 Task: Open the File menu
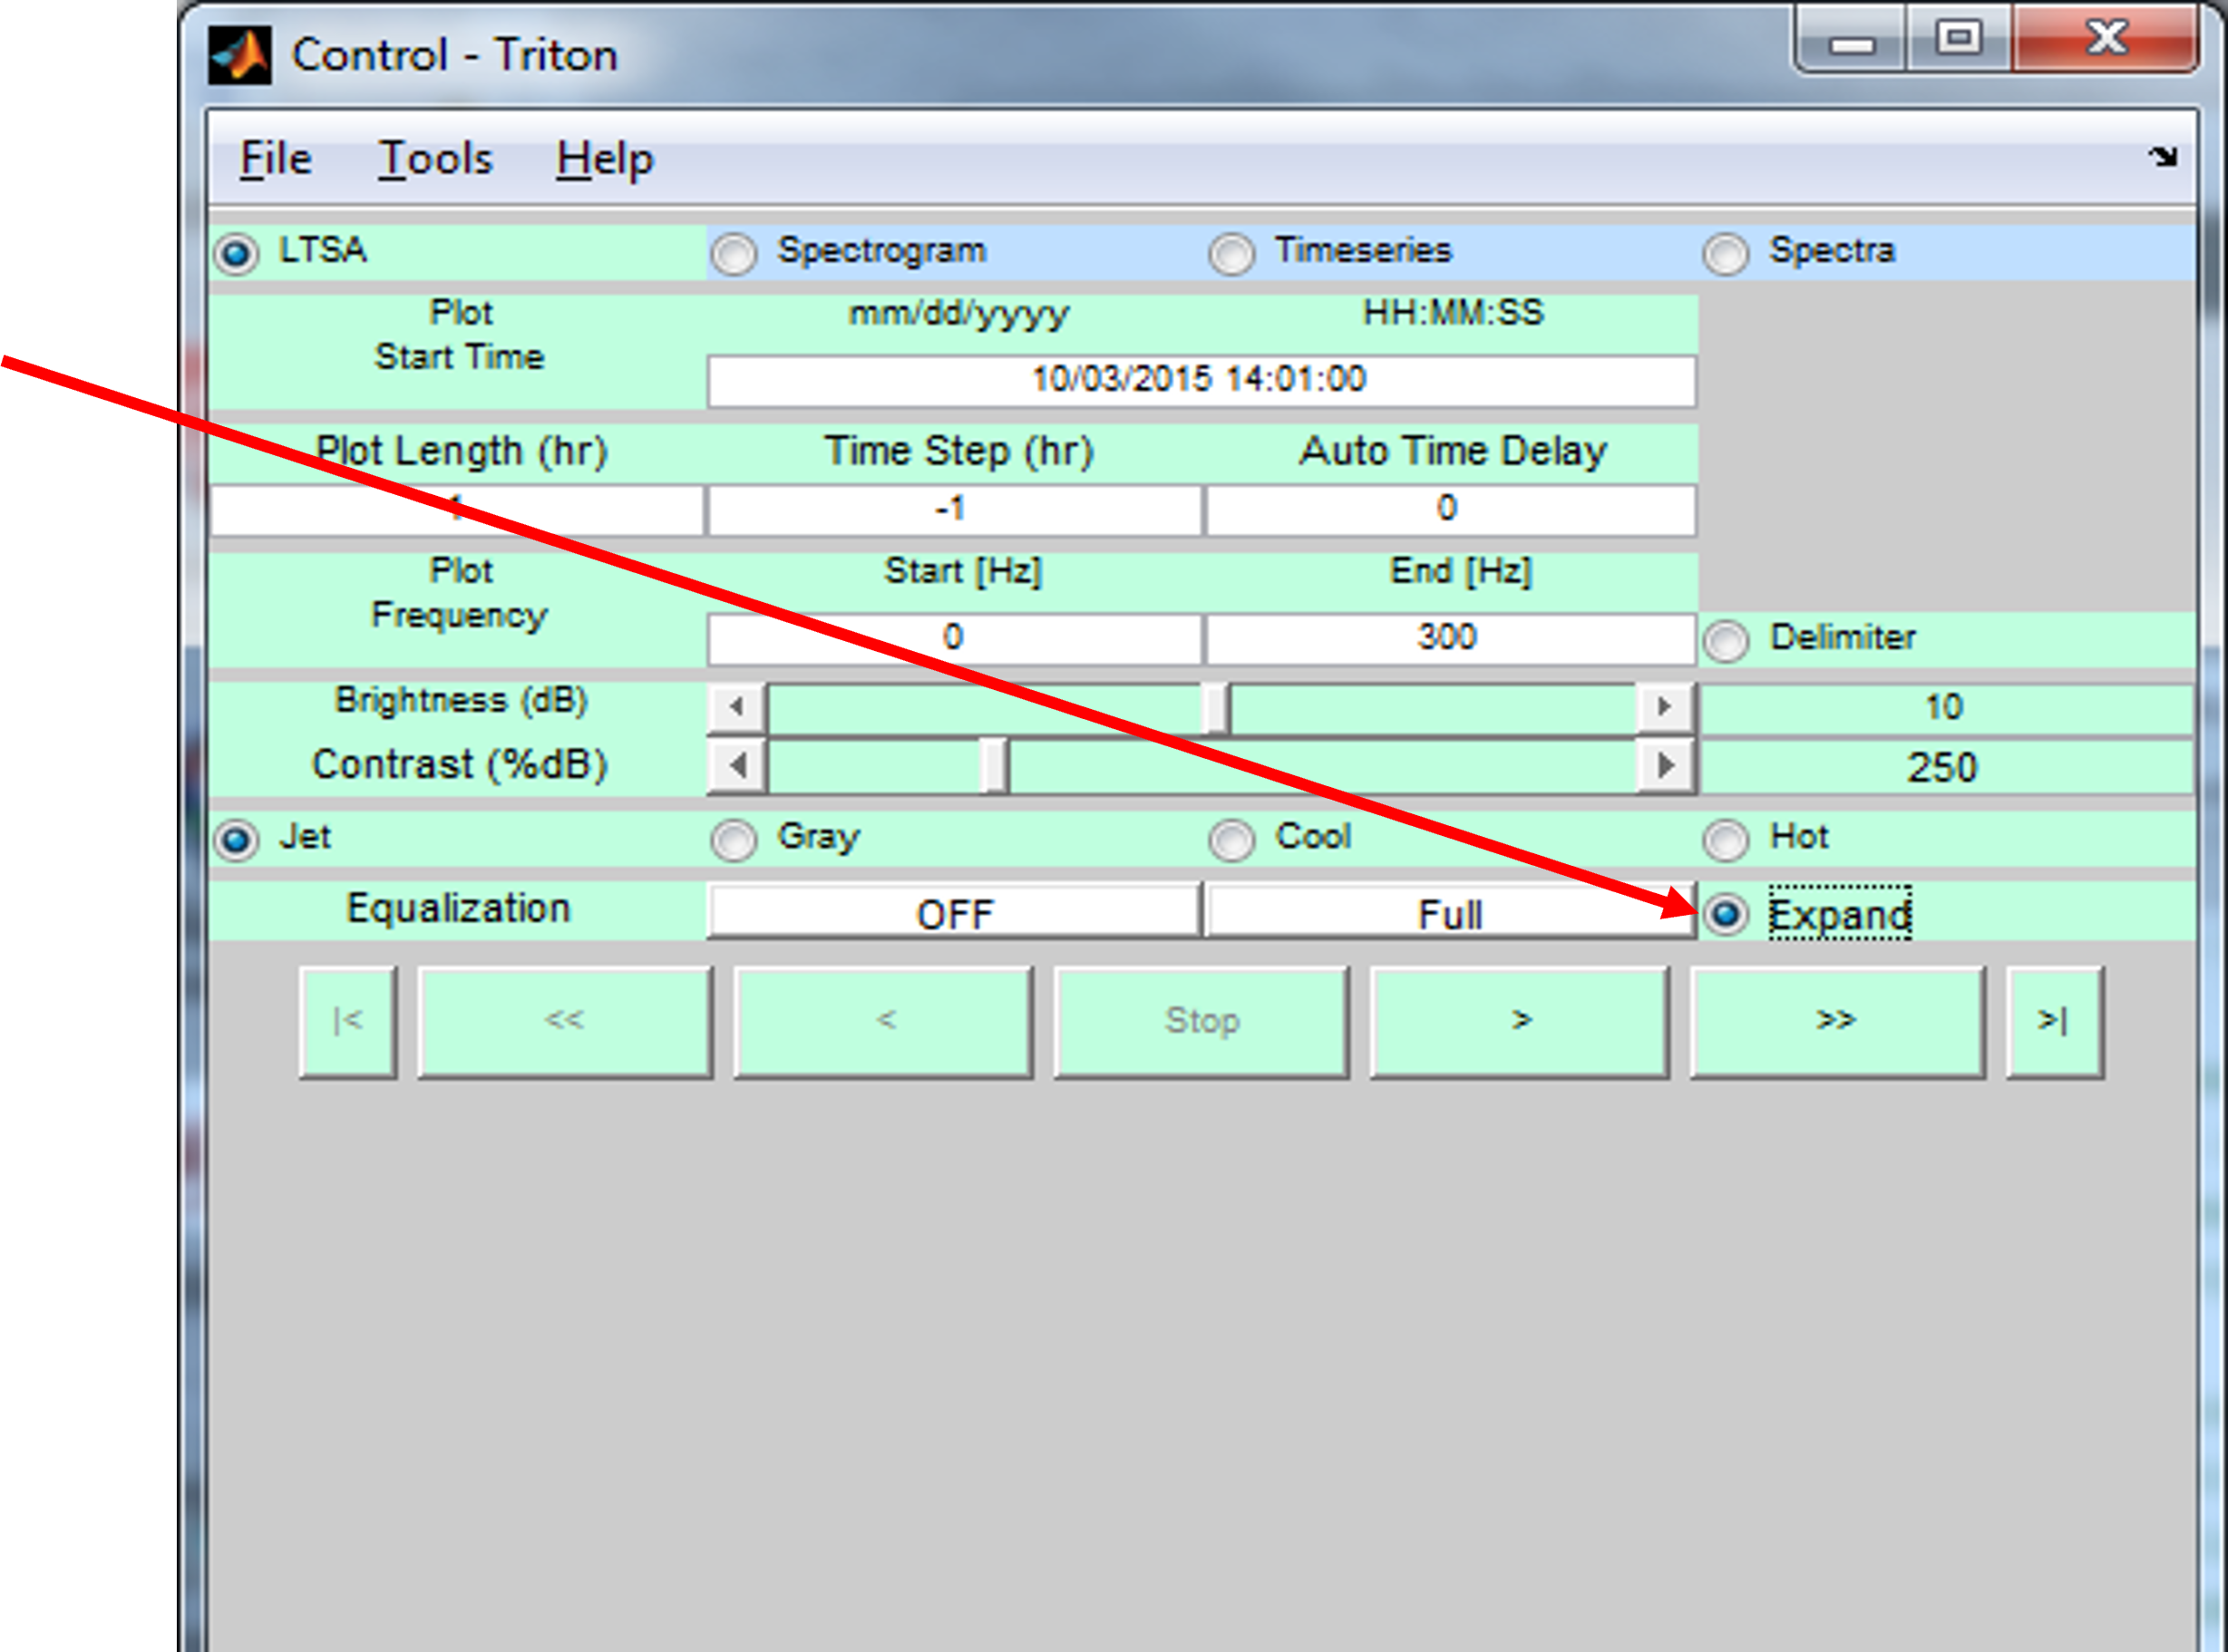click(276, 159)
